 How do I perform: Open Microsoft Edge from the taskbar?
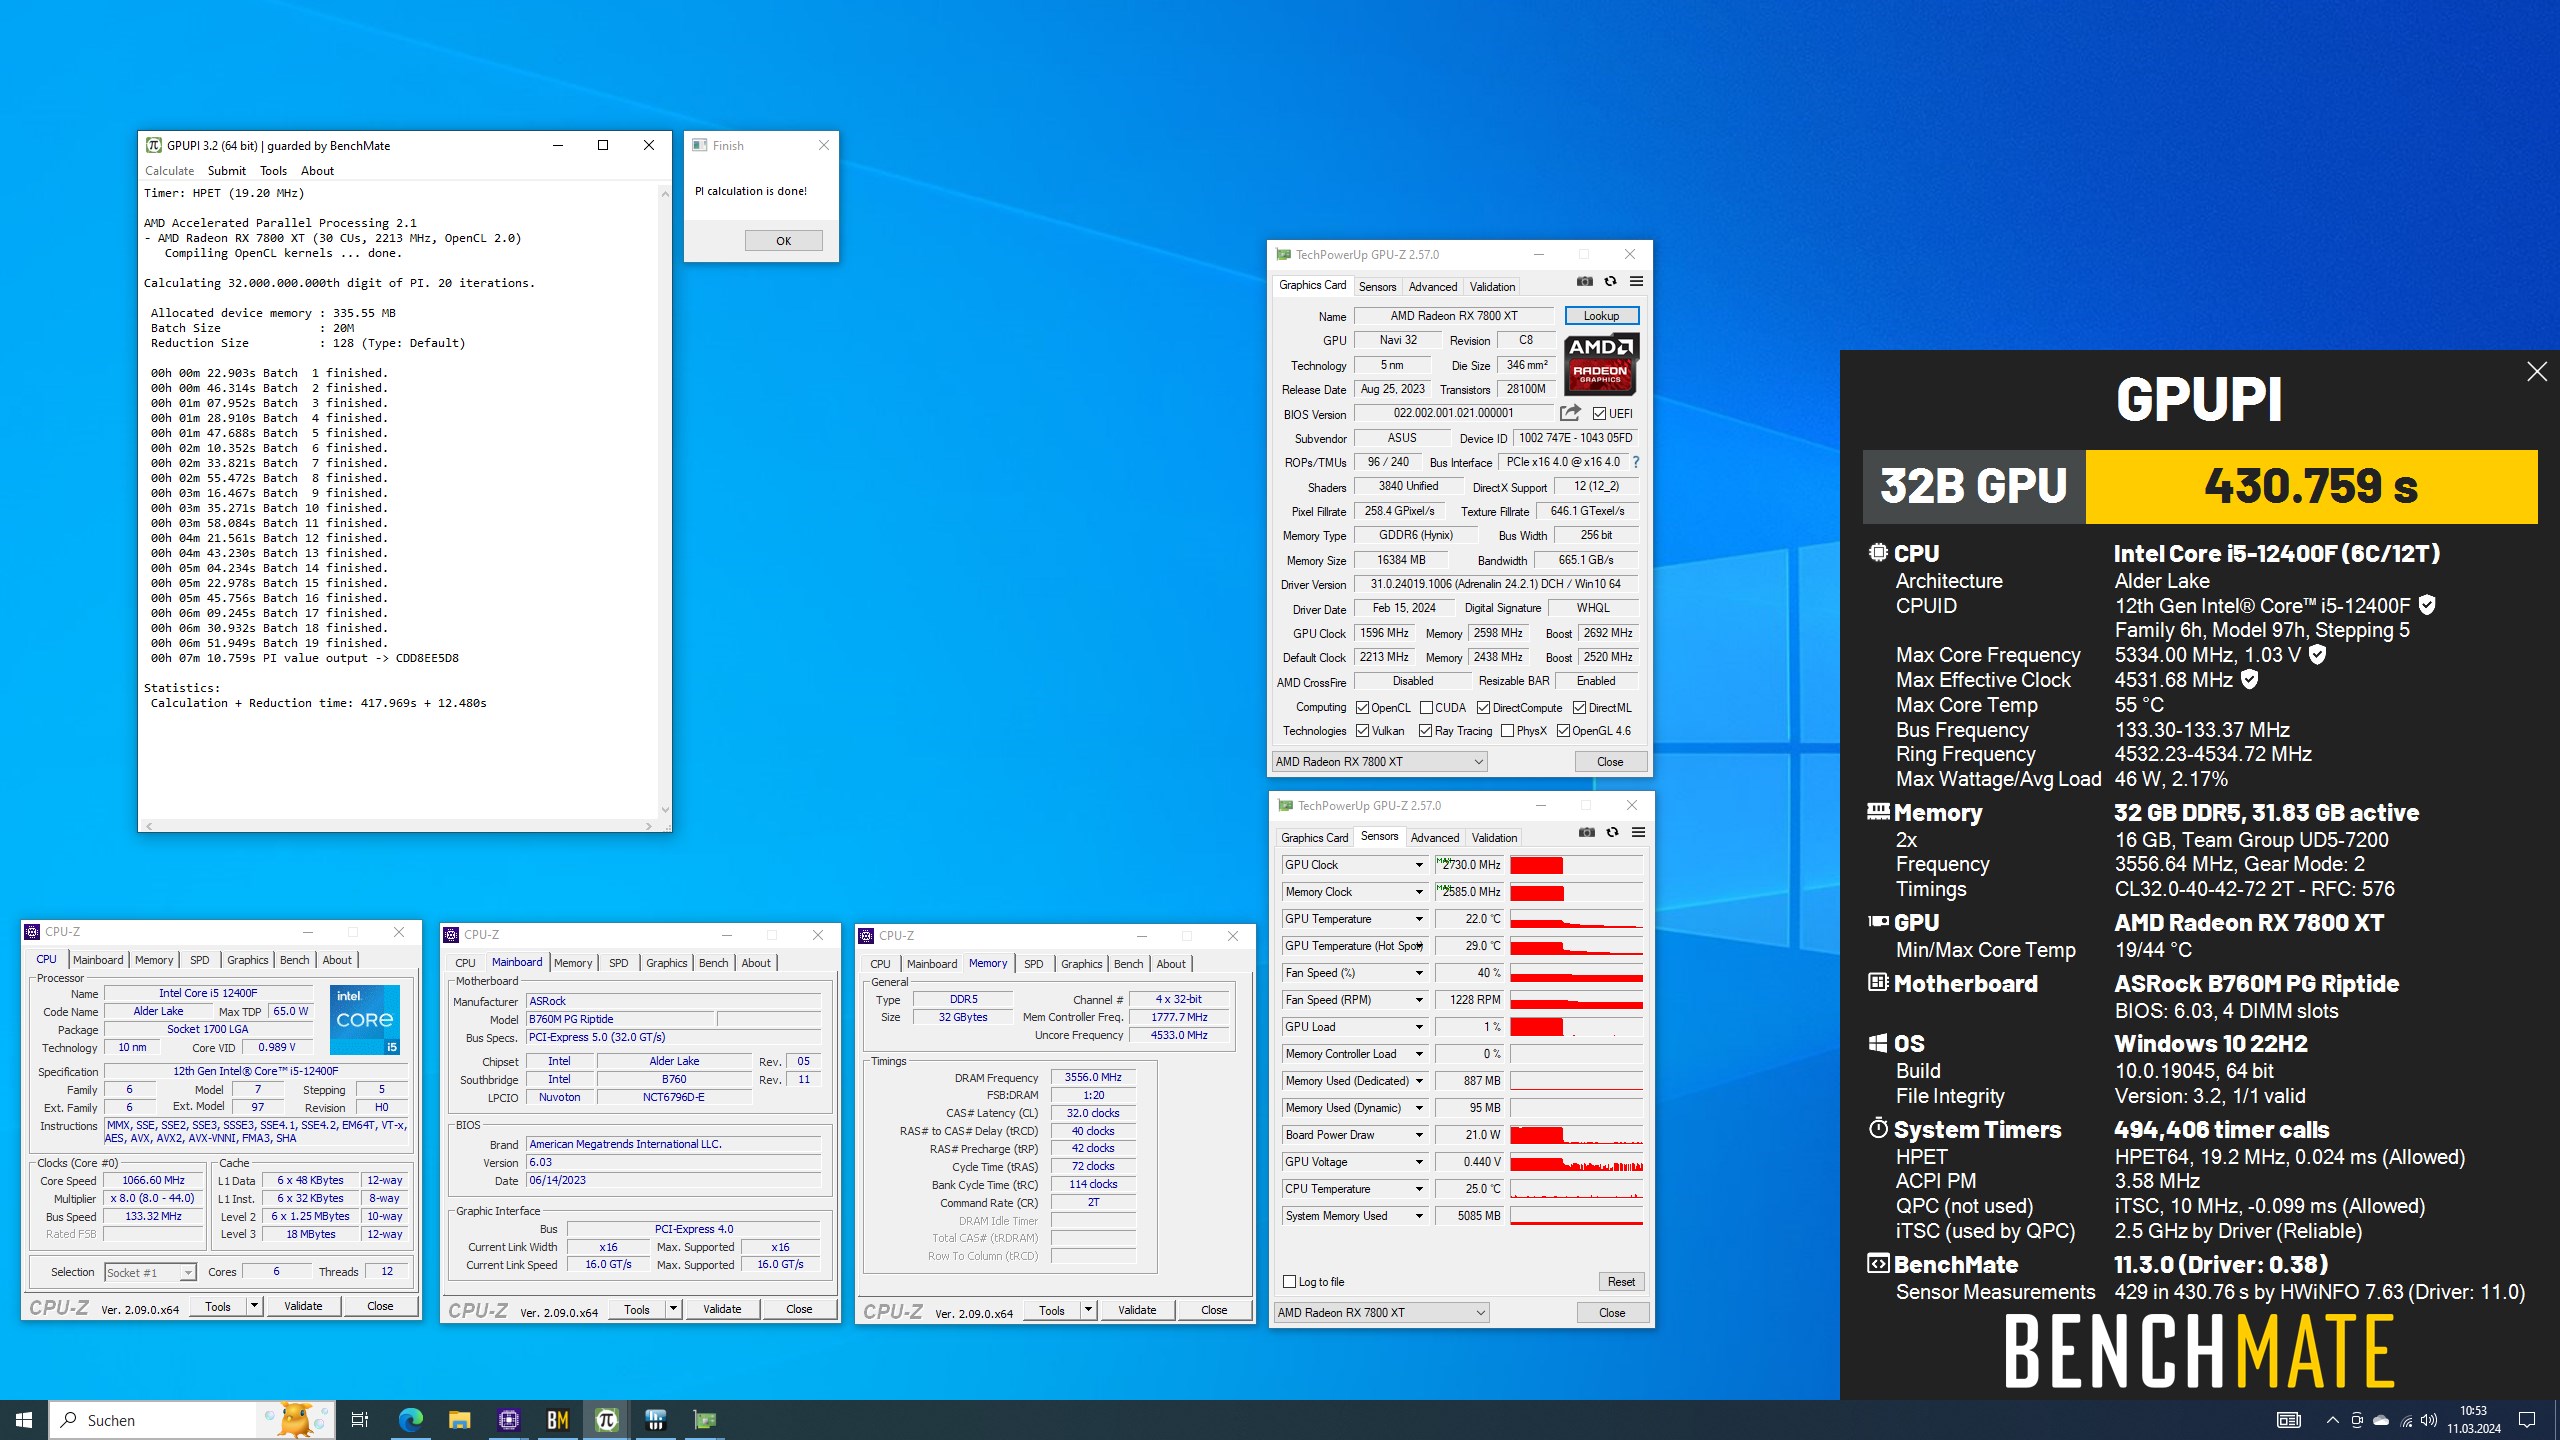point(410,1420)
